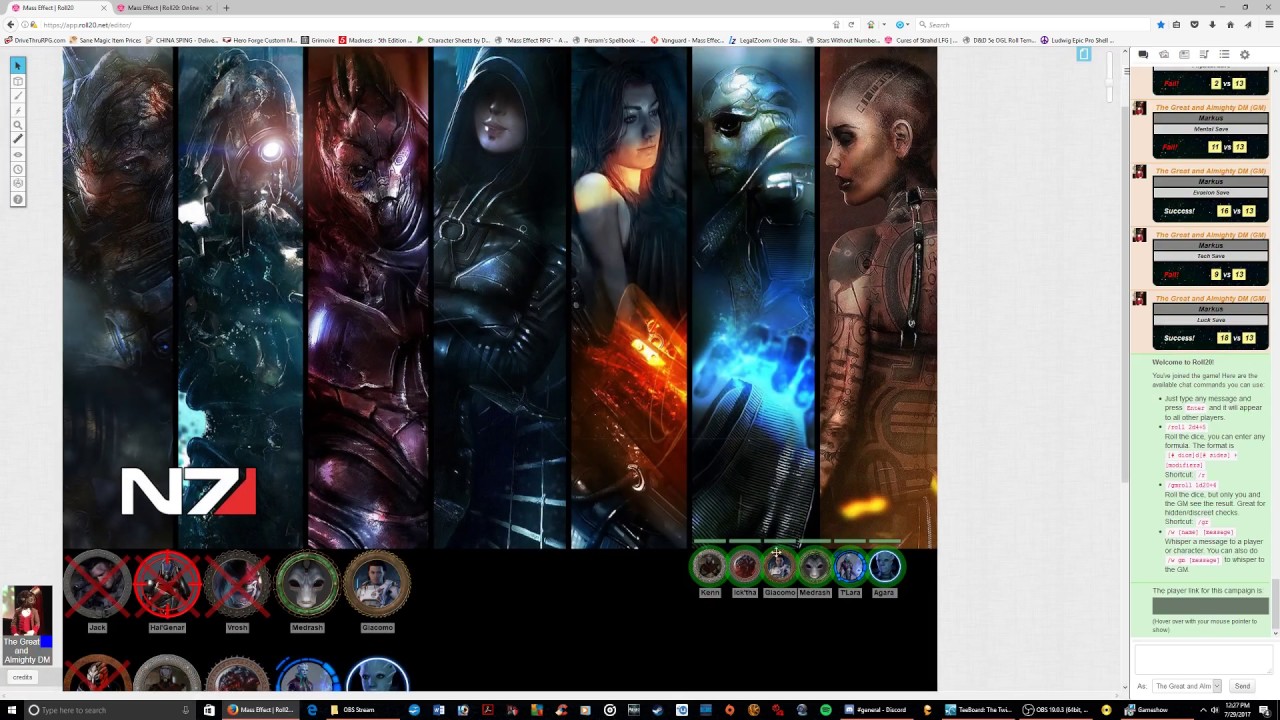Open the dice rolling tool
This screenshot has height=720, width=1280.
pos(18,185)
